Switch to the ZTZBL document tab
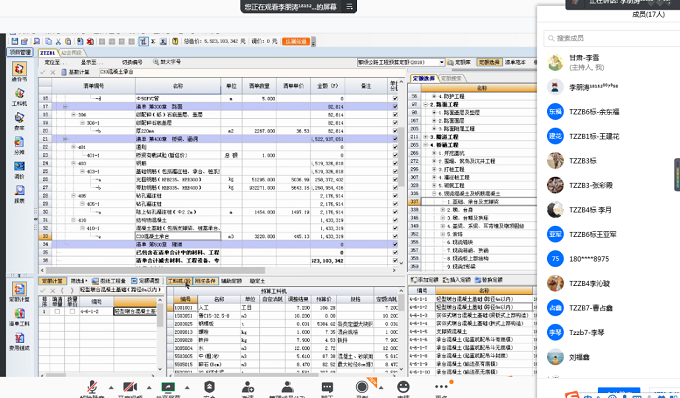 pyautogui.click(x=48, y=53)
